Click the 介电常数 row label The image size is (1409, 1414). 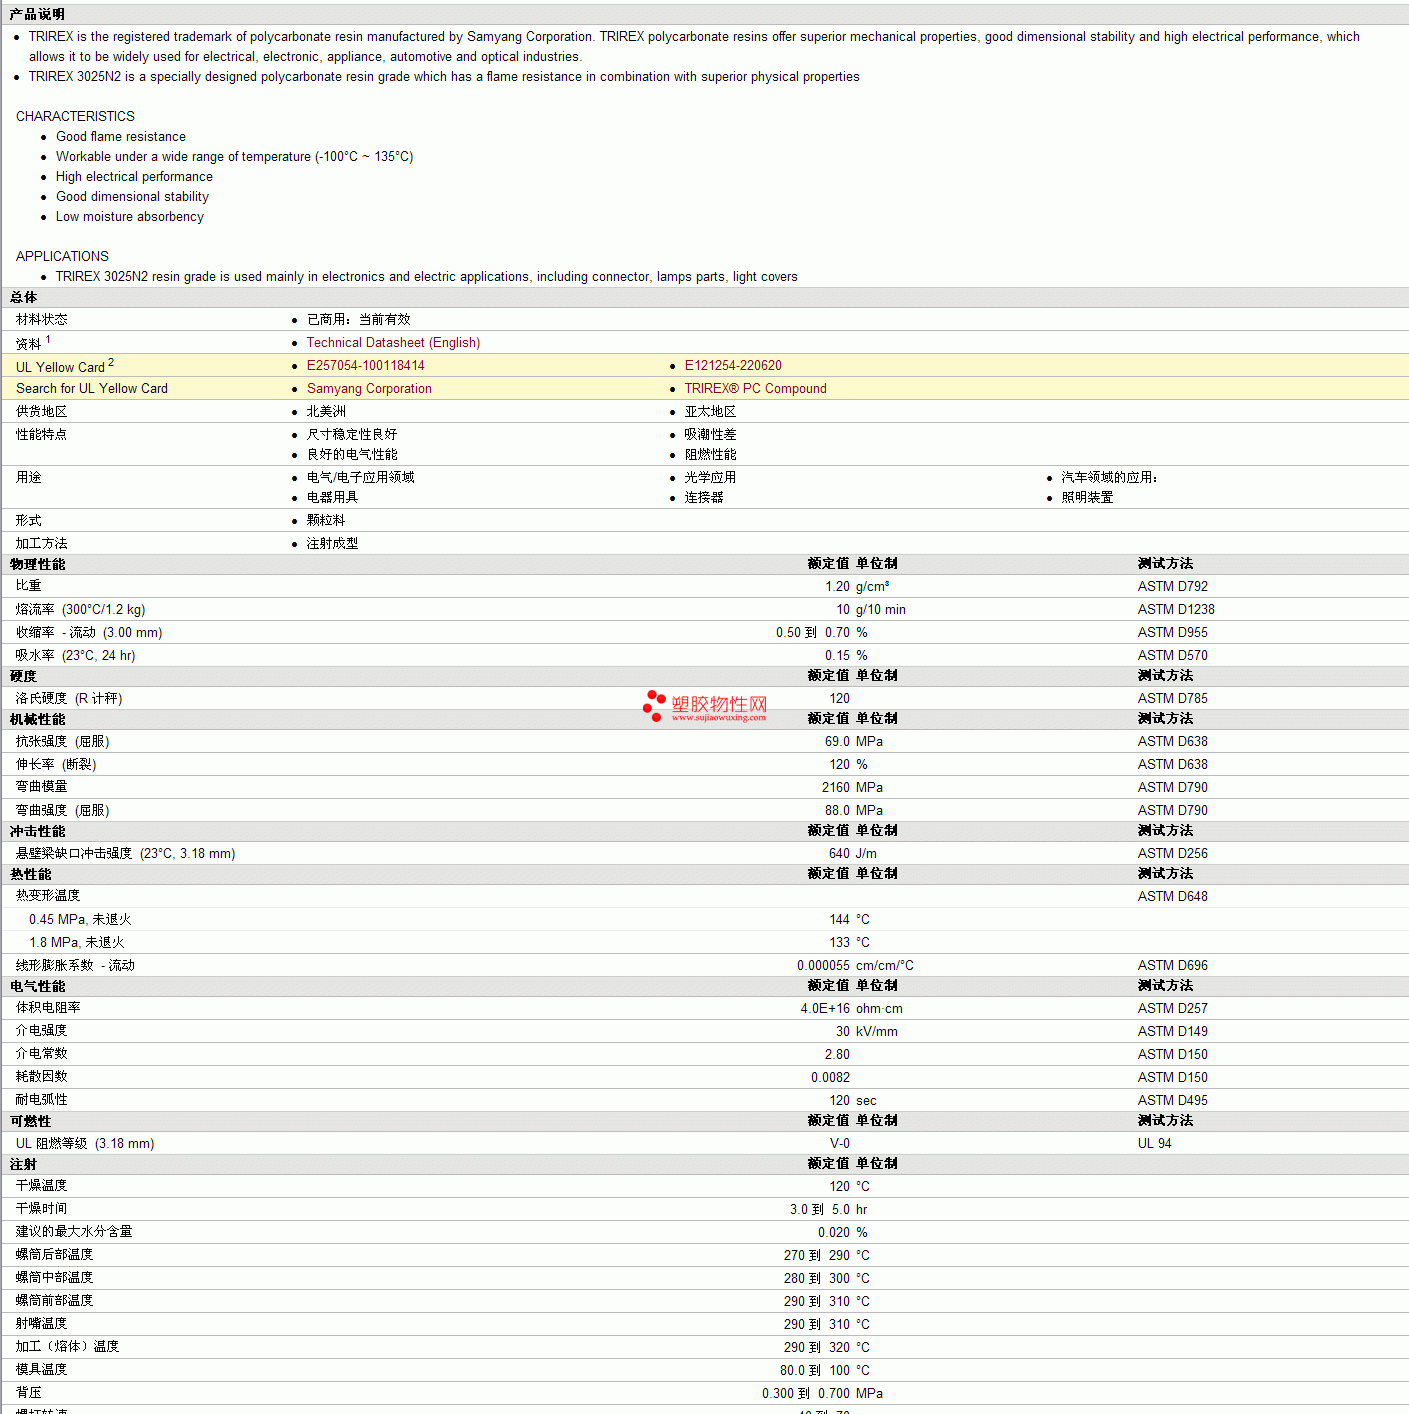click(42, 1054)
